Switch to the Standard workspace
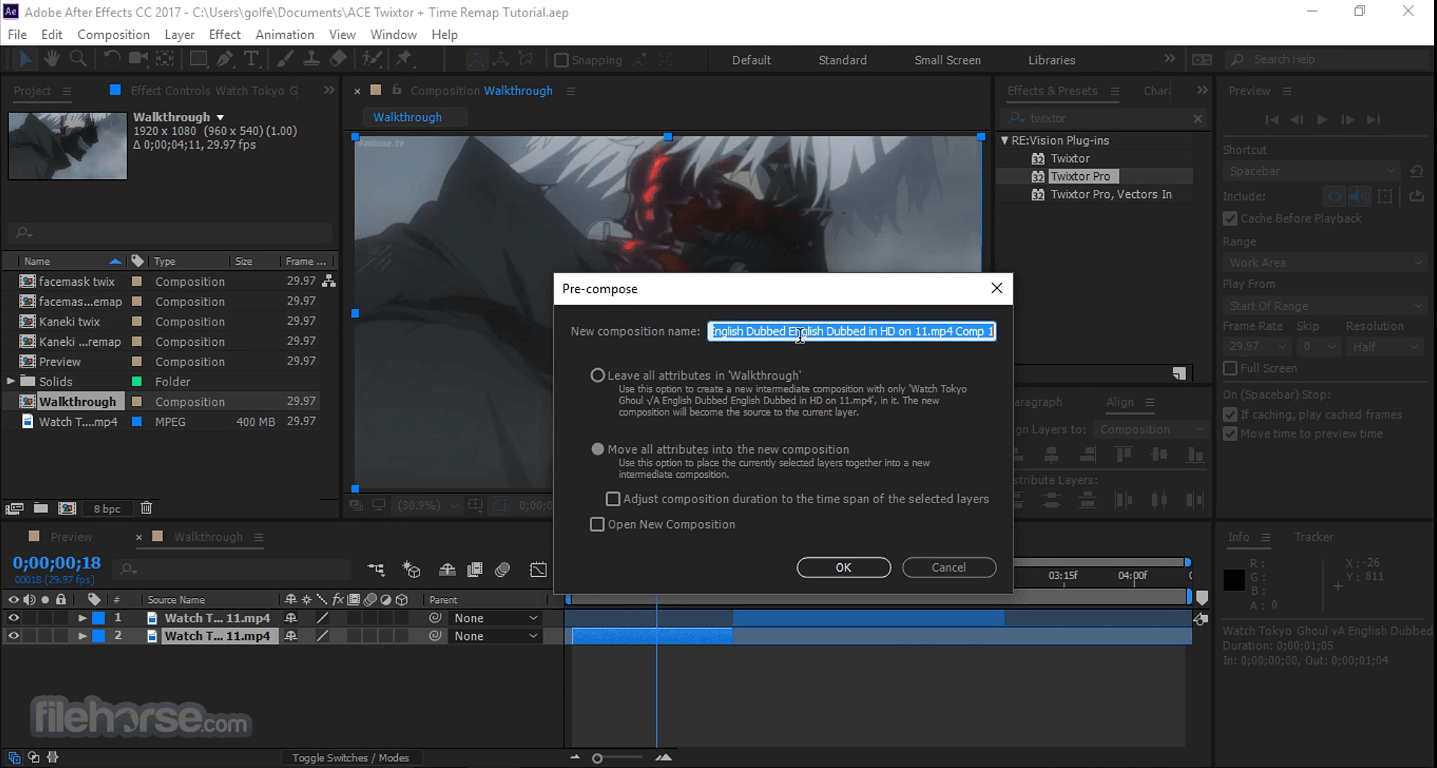The width and height of the screenshot is (1437, 768). (x=842, y=60)
